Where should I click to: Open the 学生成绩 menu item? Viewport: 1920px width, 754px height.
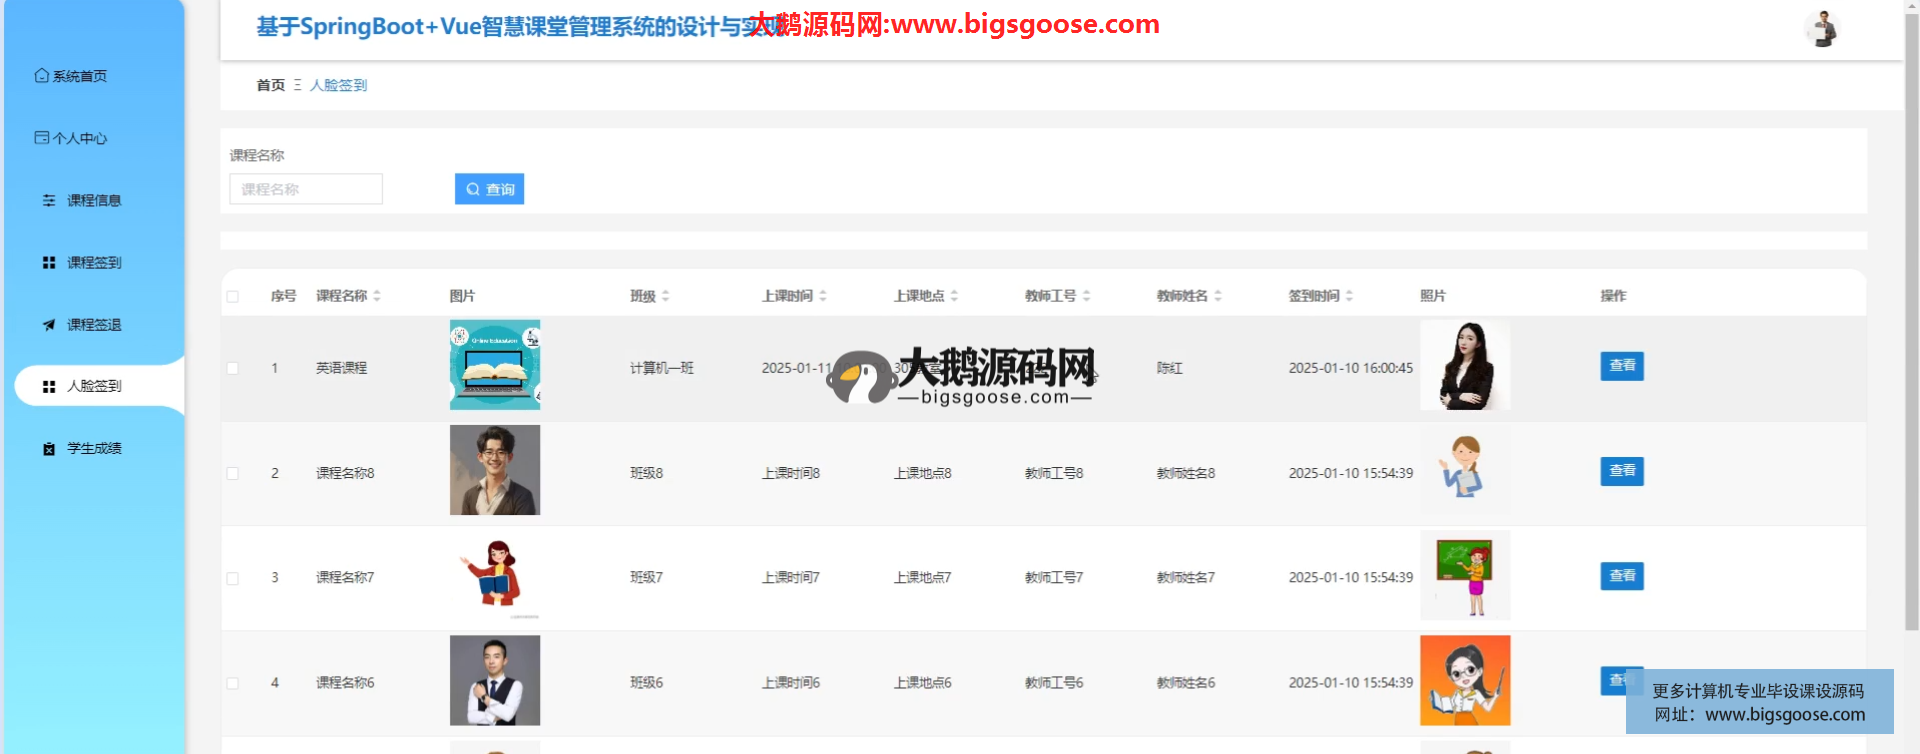[x=94, y=449]
